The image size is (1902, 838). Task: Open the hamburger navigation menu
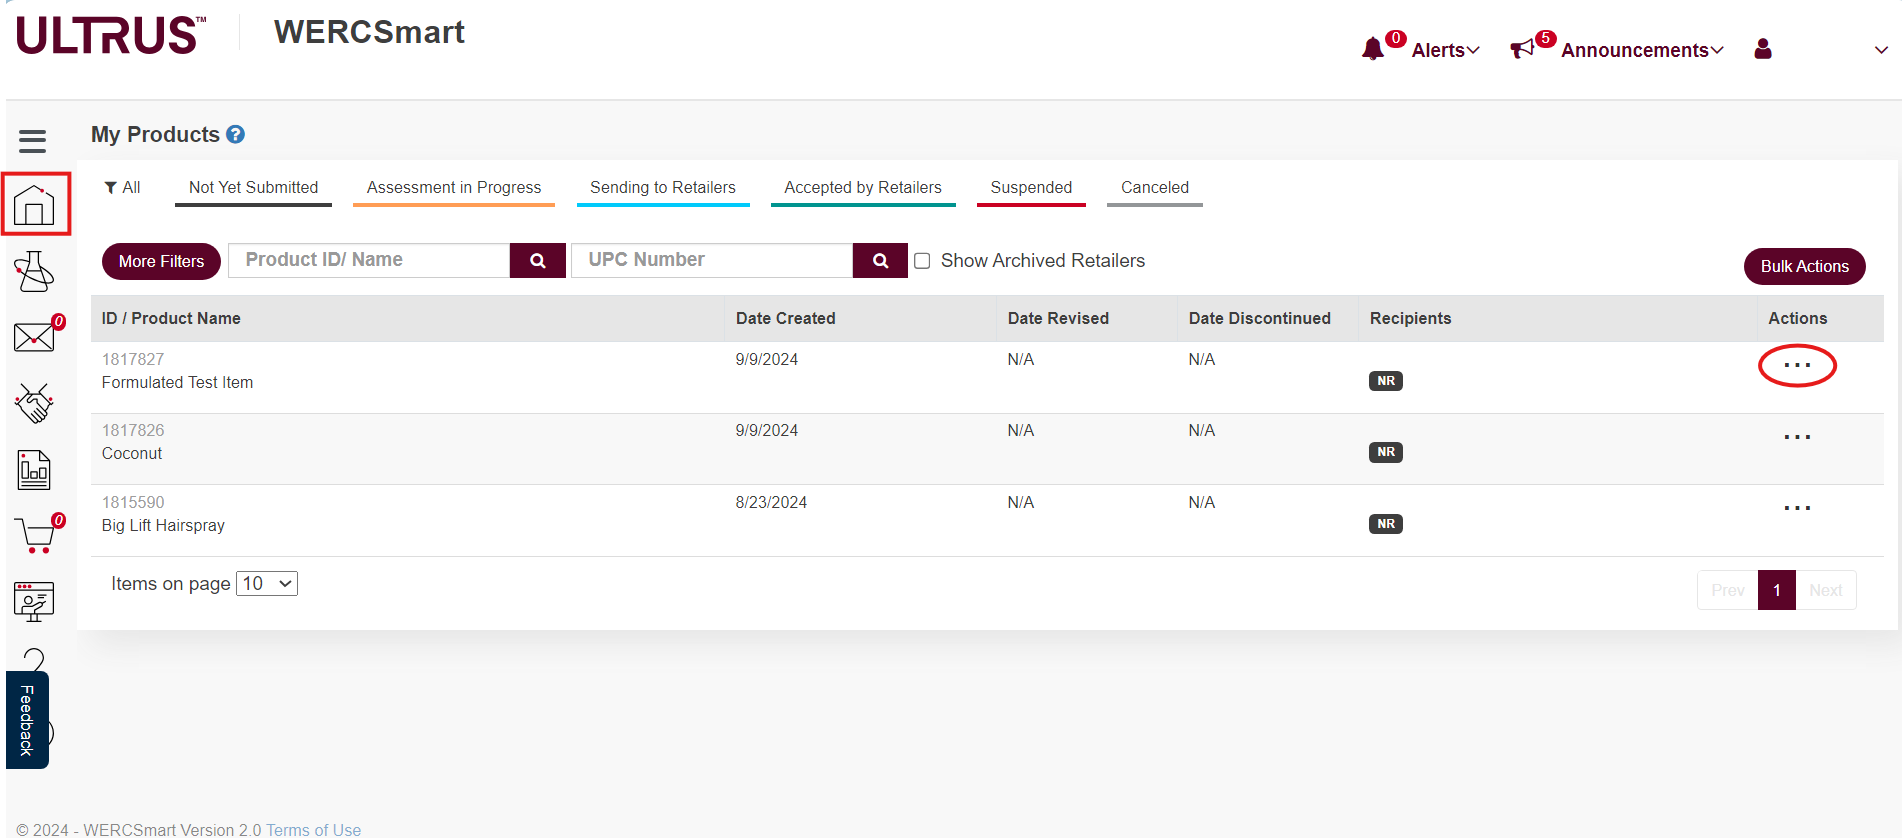tap(33, 141)
